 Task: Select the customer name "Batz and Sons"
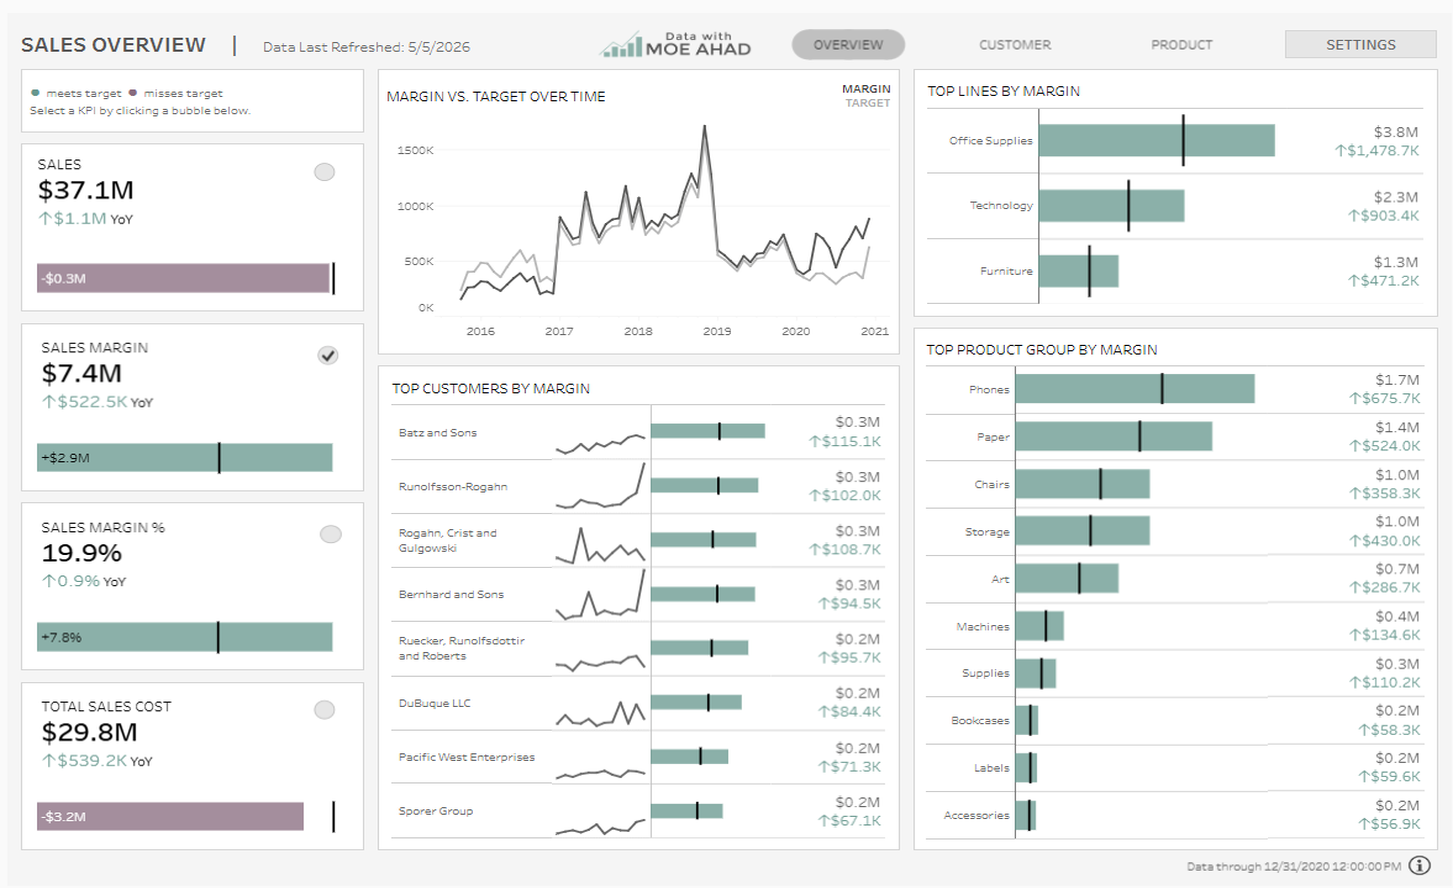click(438, 433)
